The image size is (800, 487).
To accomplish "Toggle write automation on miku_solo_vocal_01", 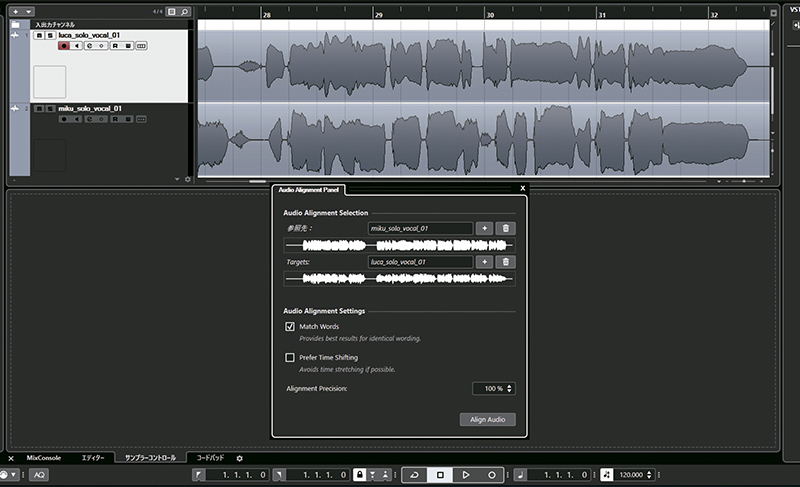I will click(x=128, y=119).
